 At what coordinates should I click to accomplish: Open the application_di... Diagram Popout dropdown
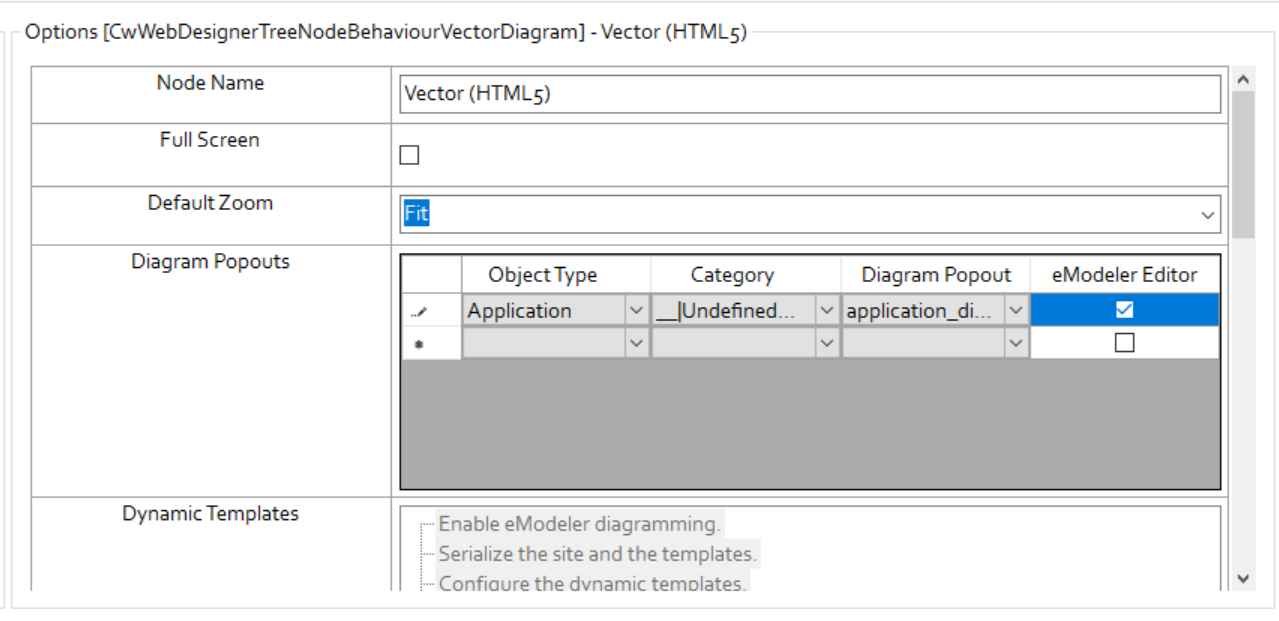(x=1015, y=311)
